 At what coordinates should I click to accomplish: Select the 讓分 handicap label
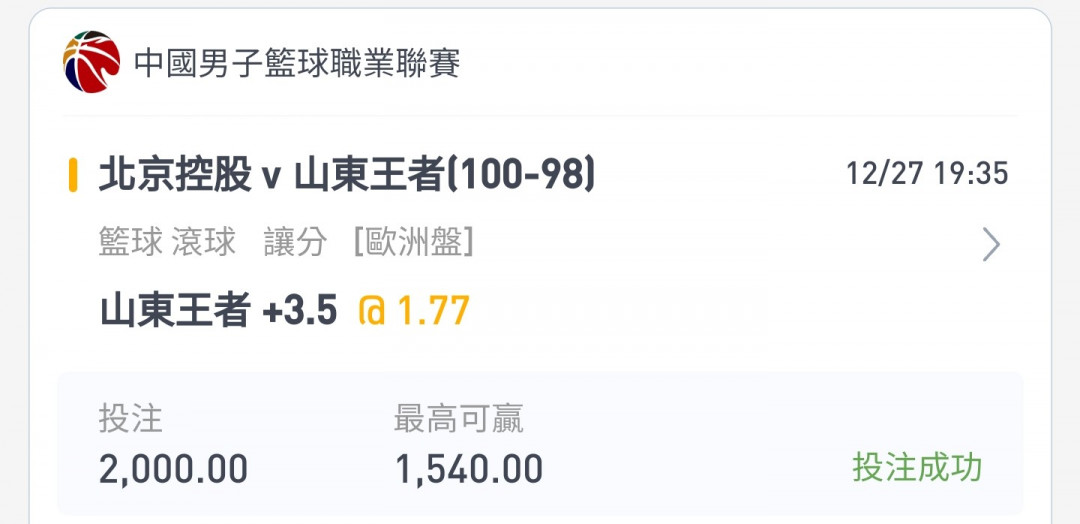pyautogui.click(x=295, y=243)
